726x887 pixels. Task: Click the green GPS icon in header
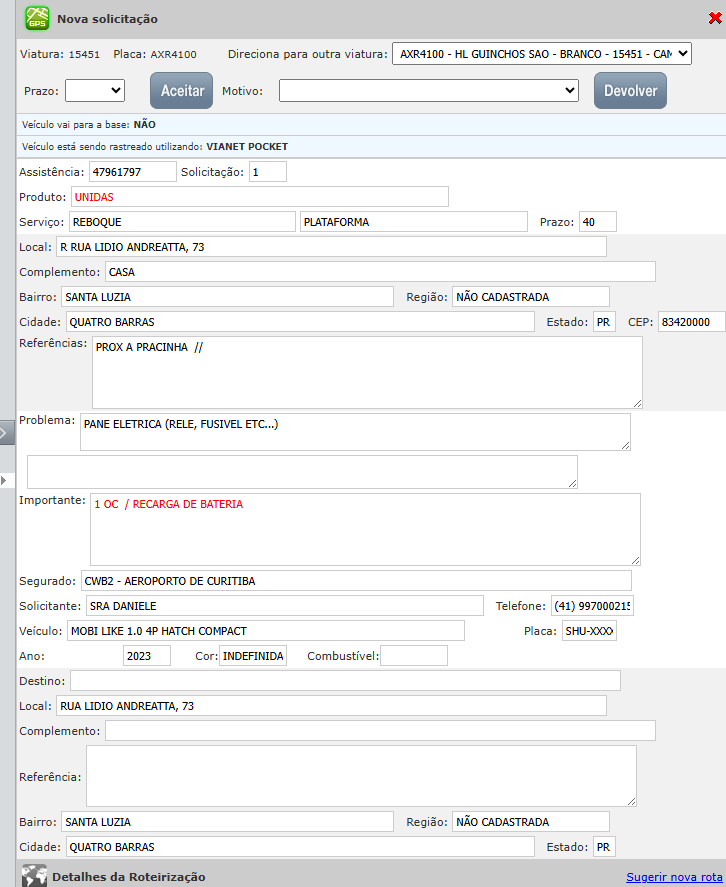click(x=36, y=18)
